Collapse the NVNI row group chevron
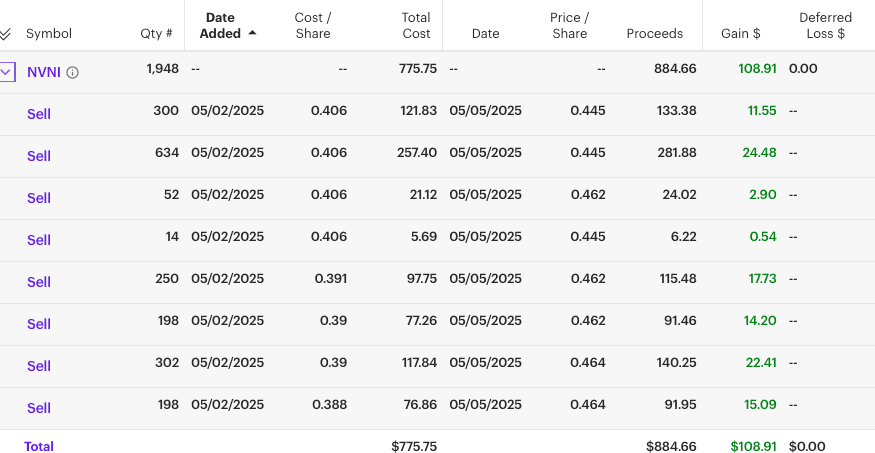 7,72
